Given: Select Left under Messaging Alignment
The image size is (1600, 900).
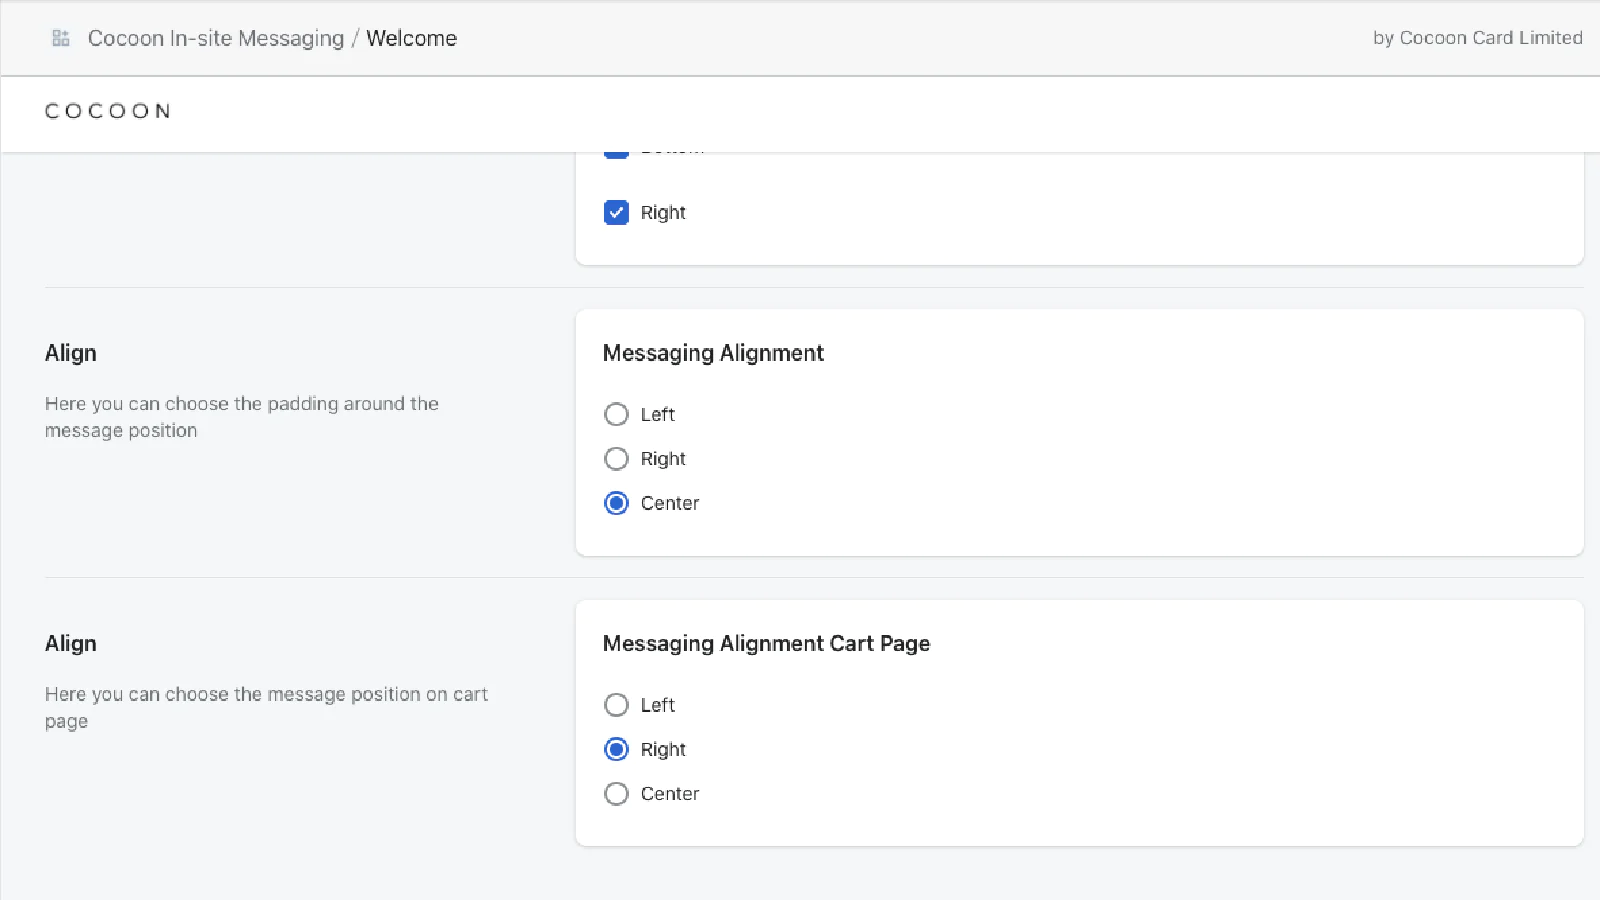Looking at the screenshot, I should click(616, 414).
